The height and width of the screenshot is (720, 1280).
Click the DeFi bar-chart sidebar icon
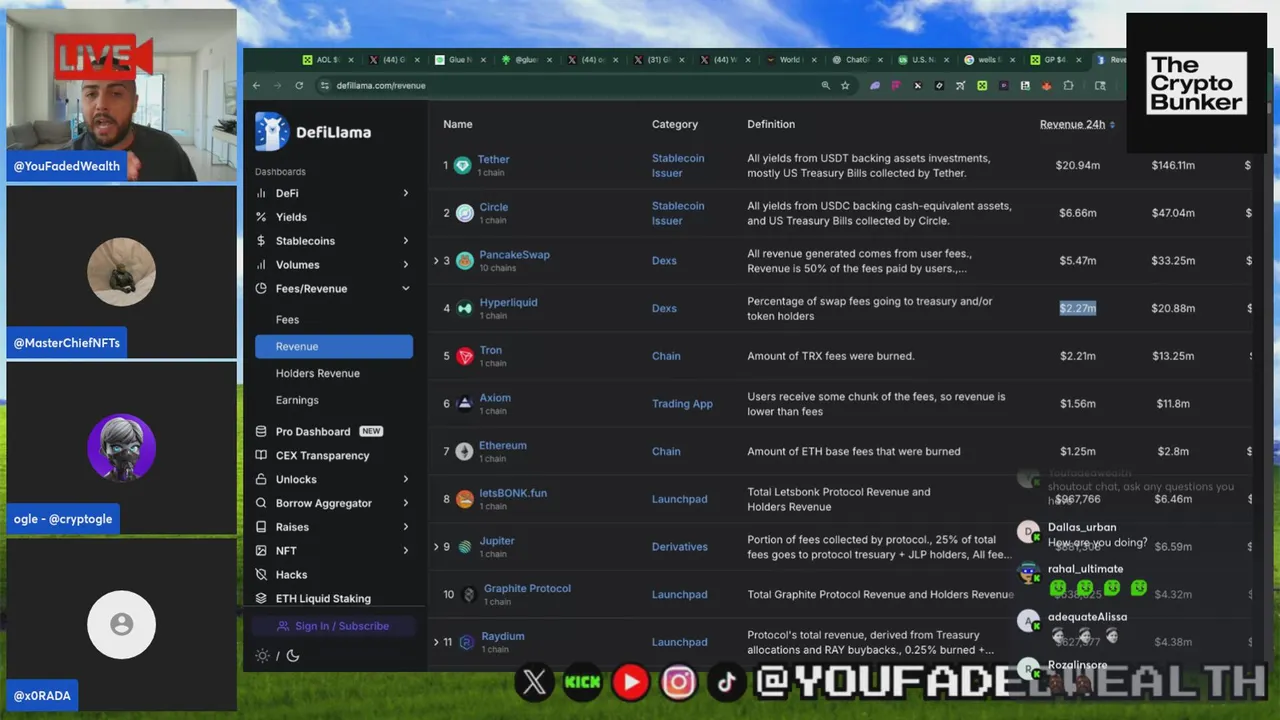pyautogui.click(x=261, y=193)
